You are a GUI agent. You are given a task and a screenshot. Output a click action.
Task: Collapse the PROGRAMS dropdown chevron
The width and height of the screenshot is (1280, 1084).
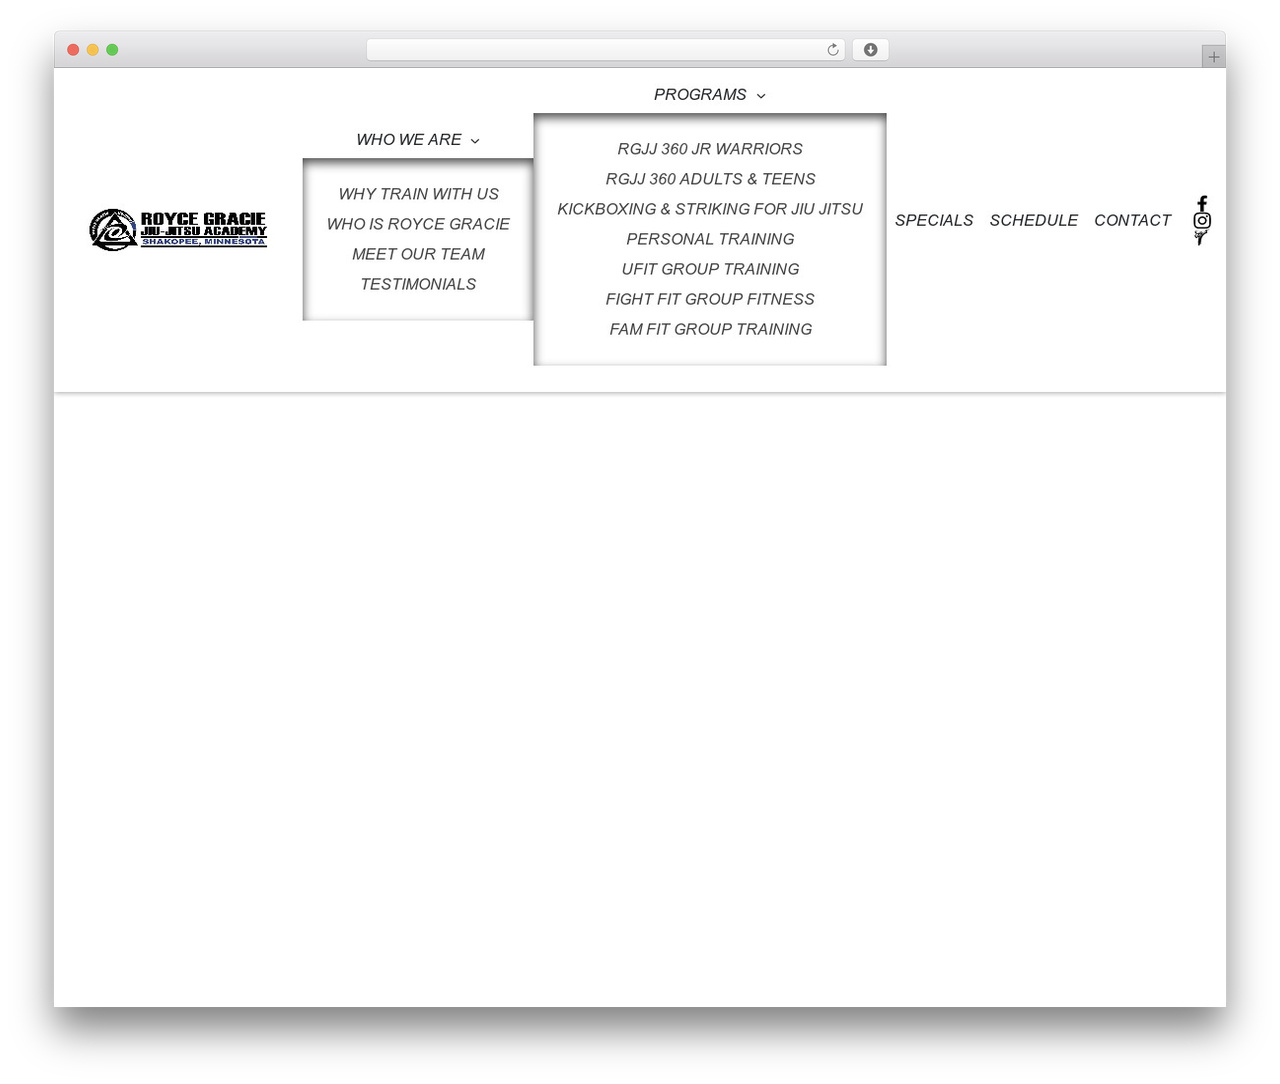[761, 96]
